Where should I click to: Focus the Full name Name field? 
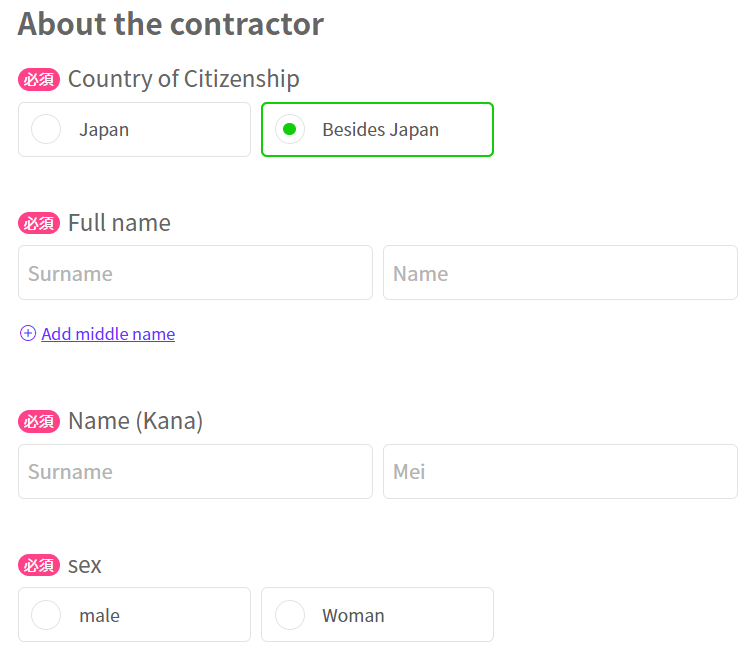[560, 273]
